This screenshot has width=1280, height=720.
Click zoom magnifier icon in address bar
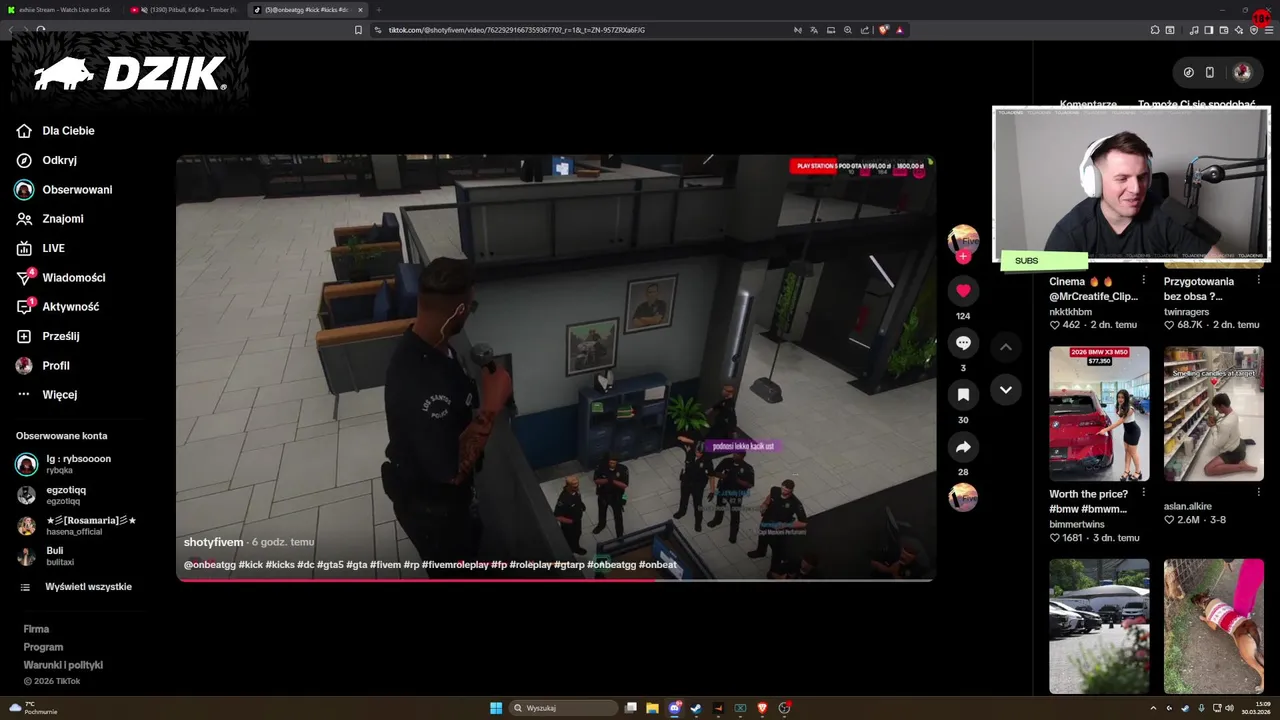(x=848, y=30)
